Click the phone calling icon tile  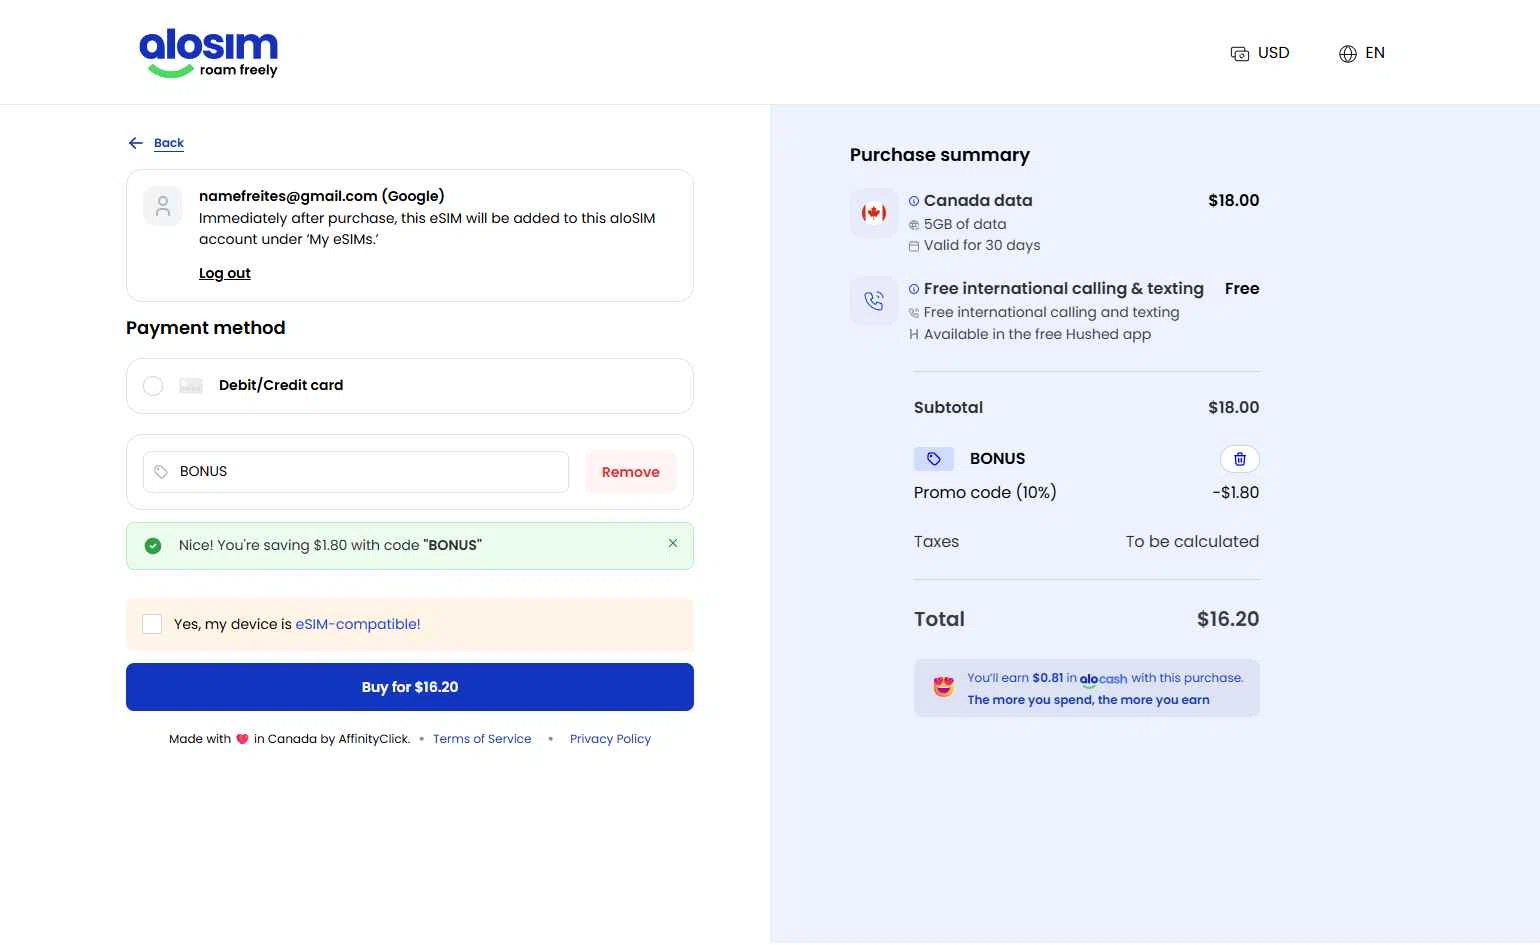pos(874,301)
